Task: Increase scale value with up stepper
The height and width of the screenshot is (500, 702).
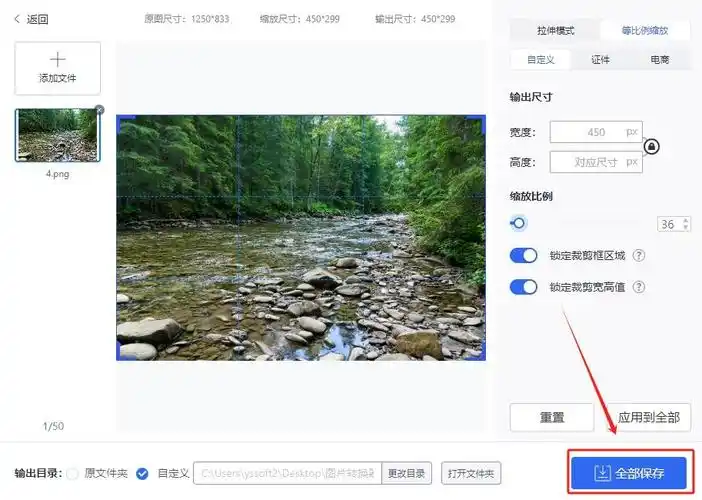Action: click(685, 220)
